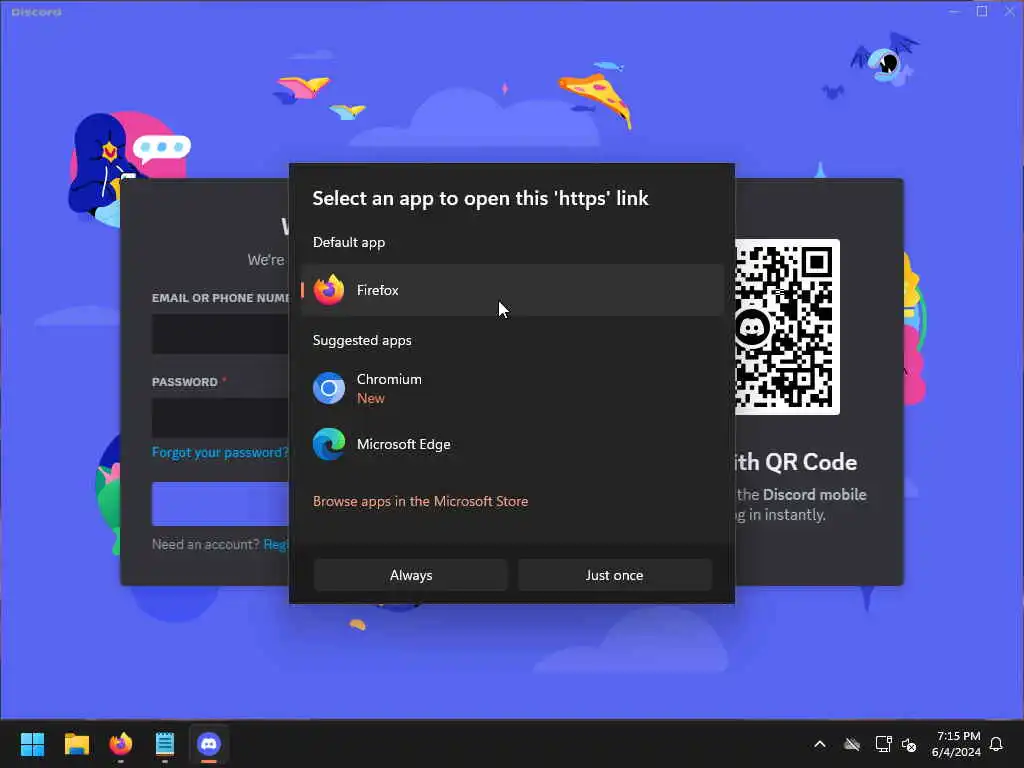The height and width of the screenshot is (768, 1024).
Task: Focus the Discord email or phone field
Action: pos(221,334)
